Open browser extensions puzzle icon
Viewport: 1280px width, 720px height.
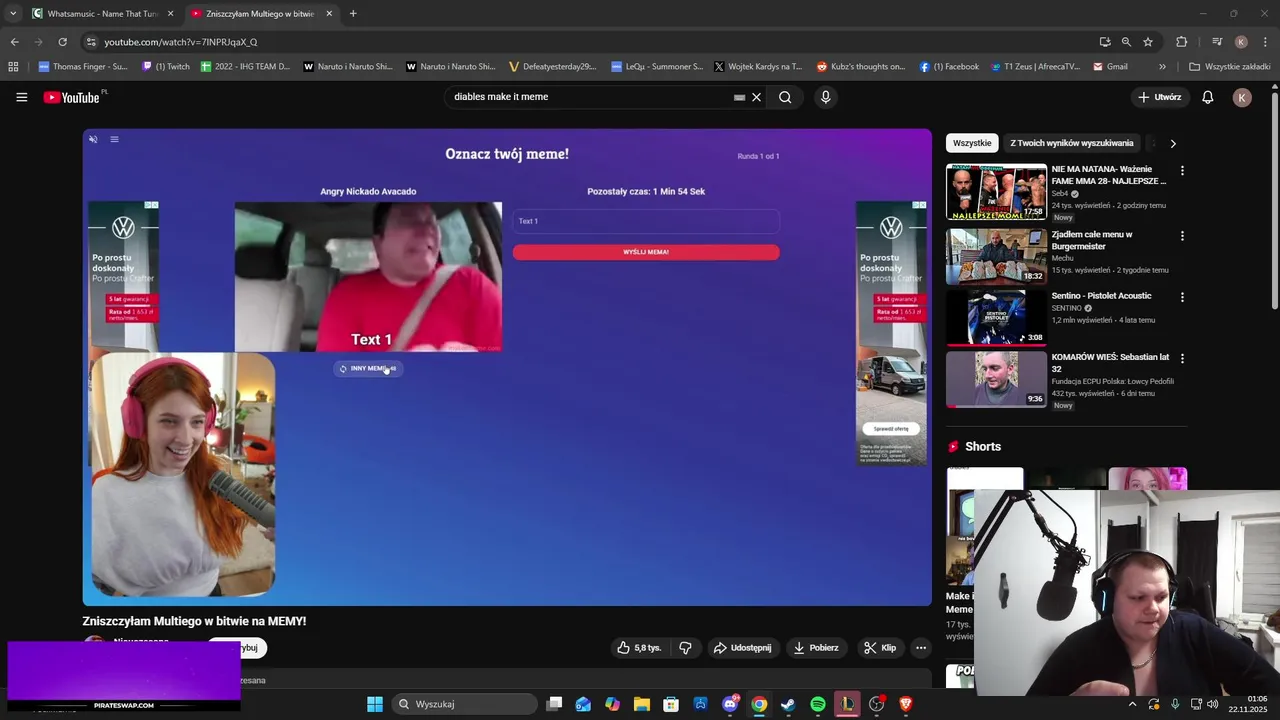(x=1182, y=42)
